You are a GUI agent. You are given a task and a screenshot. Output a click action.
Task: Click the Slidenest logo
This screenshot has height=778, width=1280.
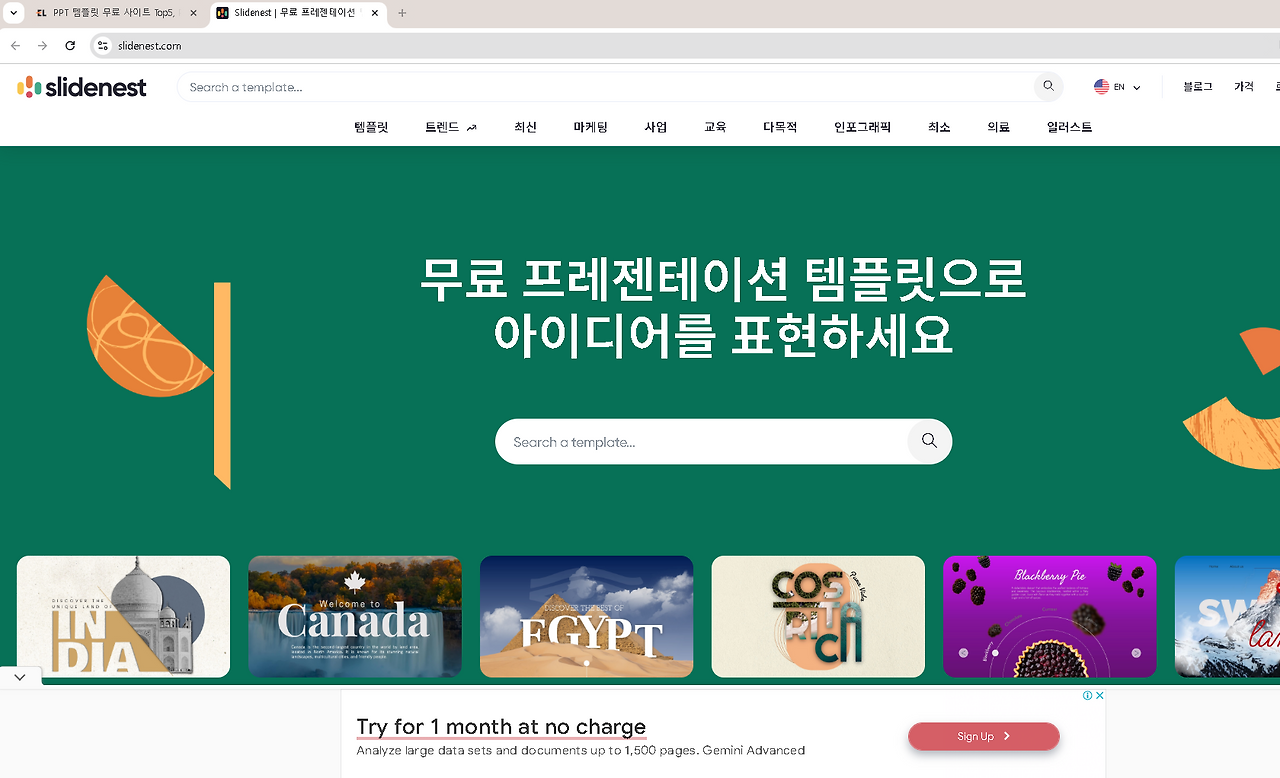82,87
